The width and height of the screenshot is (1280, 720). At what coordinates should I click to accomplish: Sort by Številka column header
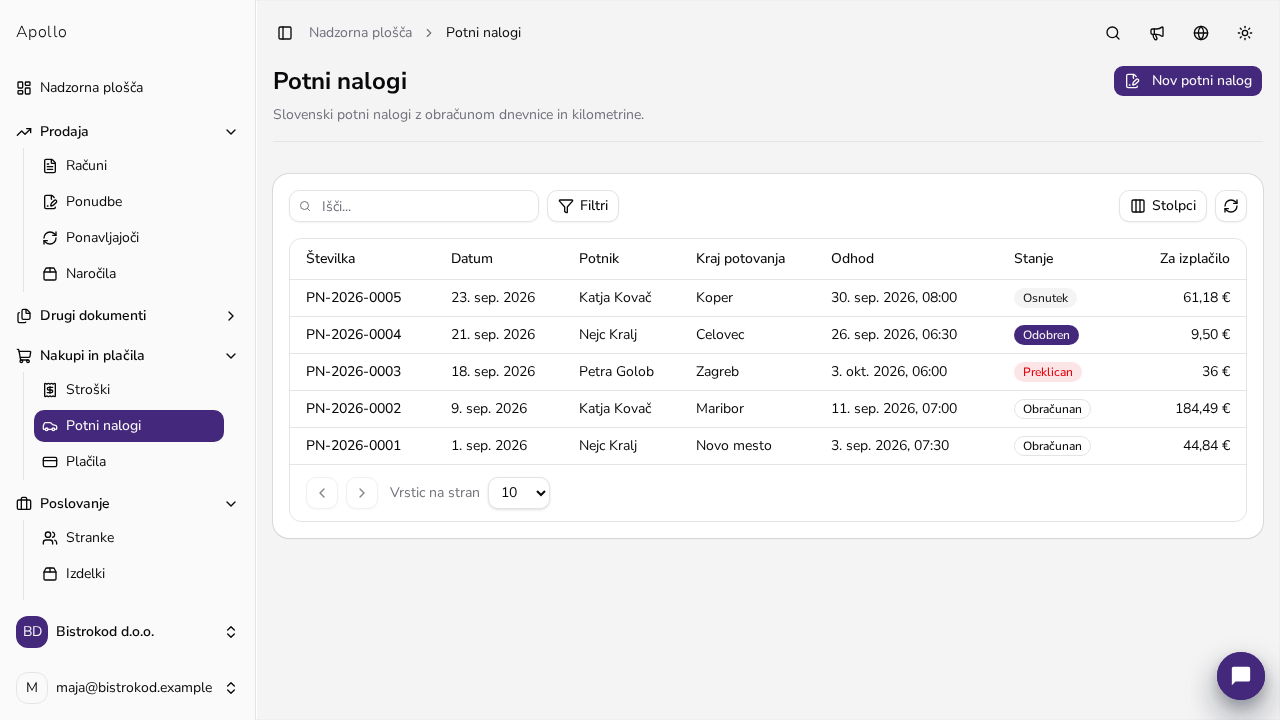pyautogui.click(x=330, y=259)
